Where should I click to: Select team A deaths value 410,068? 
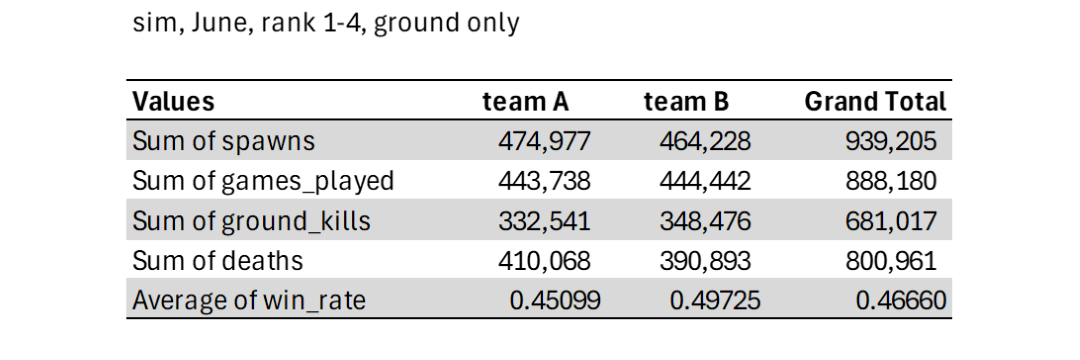point(544,261)
